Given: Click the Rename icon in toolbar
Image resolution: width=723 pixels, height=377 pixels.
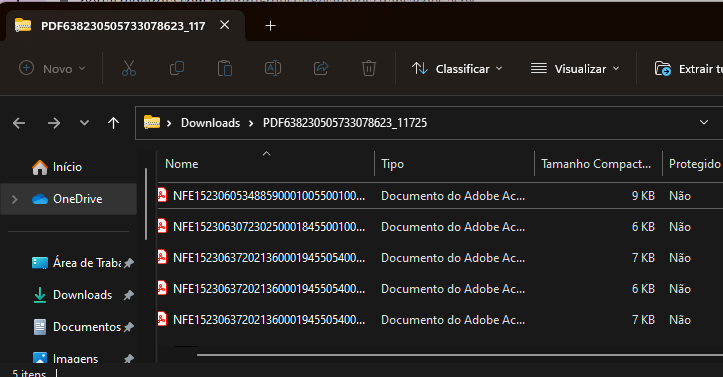Looking at the screenshot, I should tap(273, 69).
